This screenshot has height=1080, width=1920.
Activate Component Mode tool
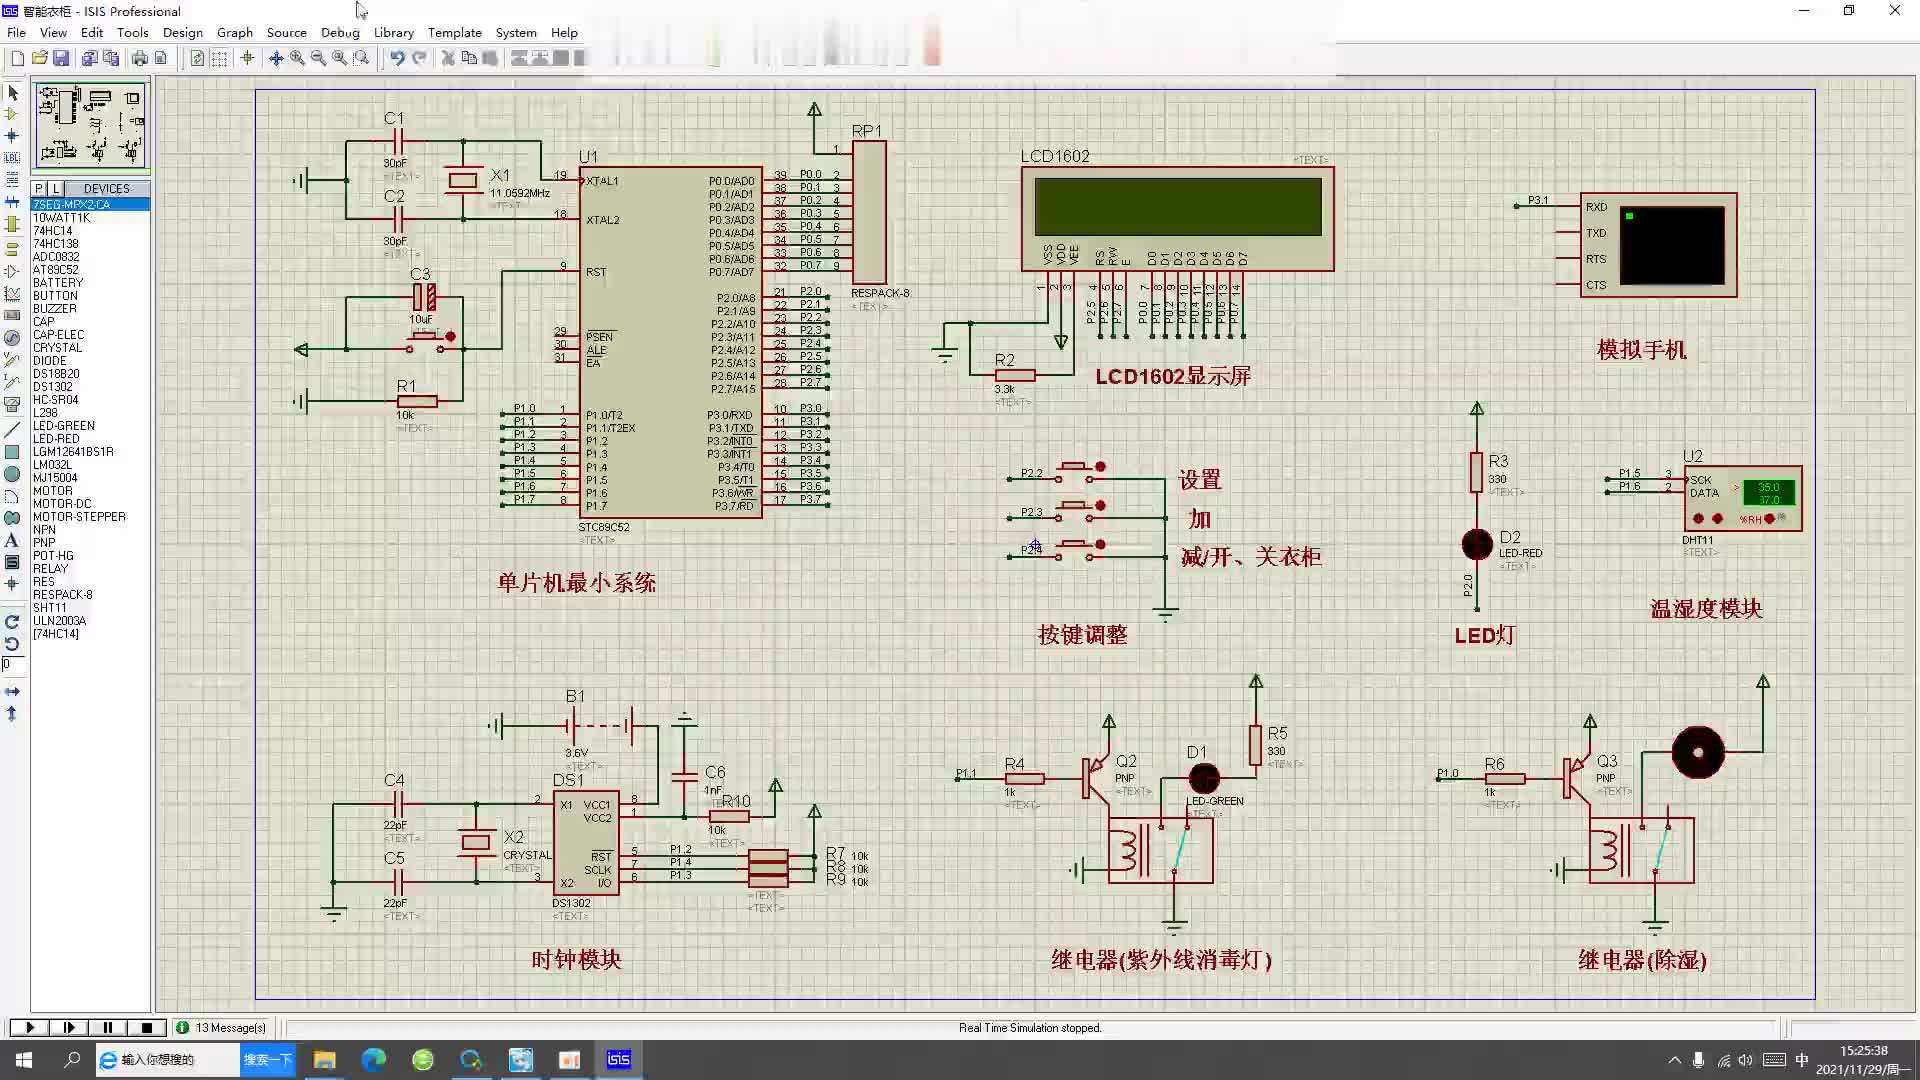tap(13, 114)
